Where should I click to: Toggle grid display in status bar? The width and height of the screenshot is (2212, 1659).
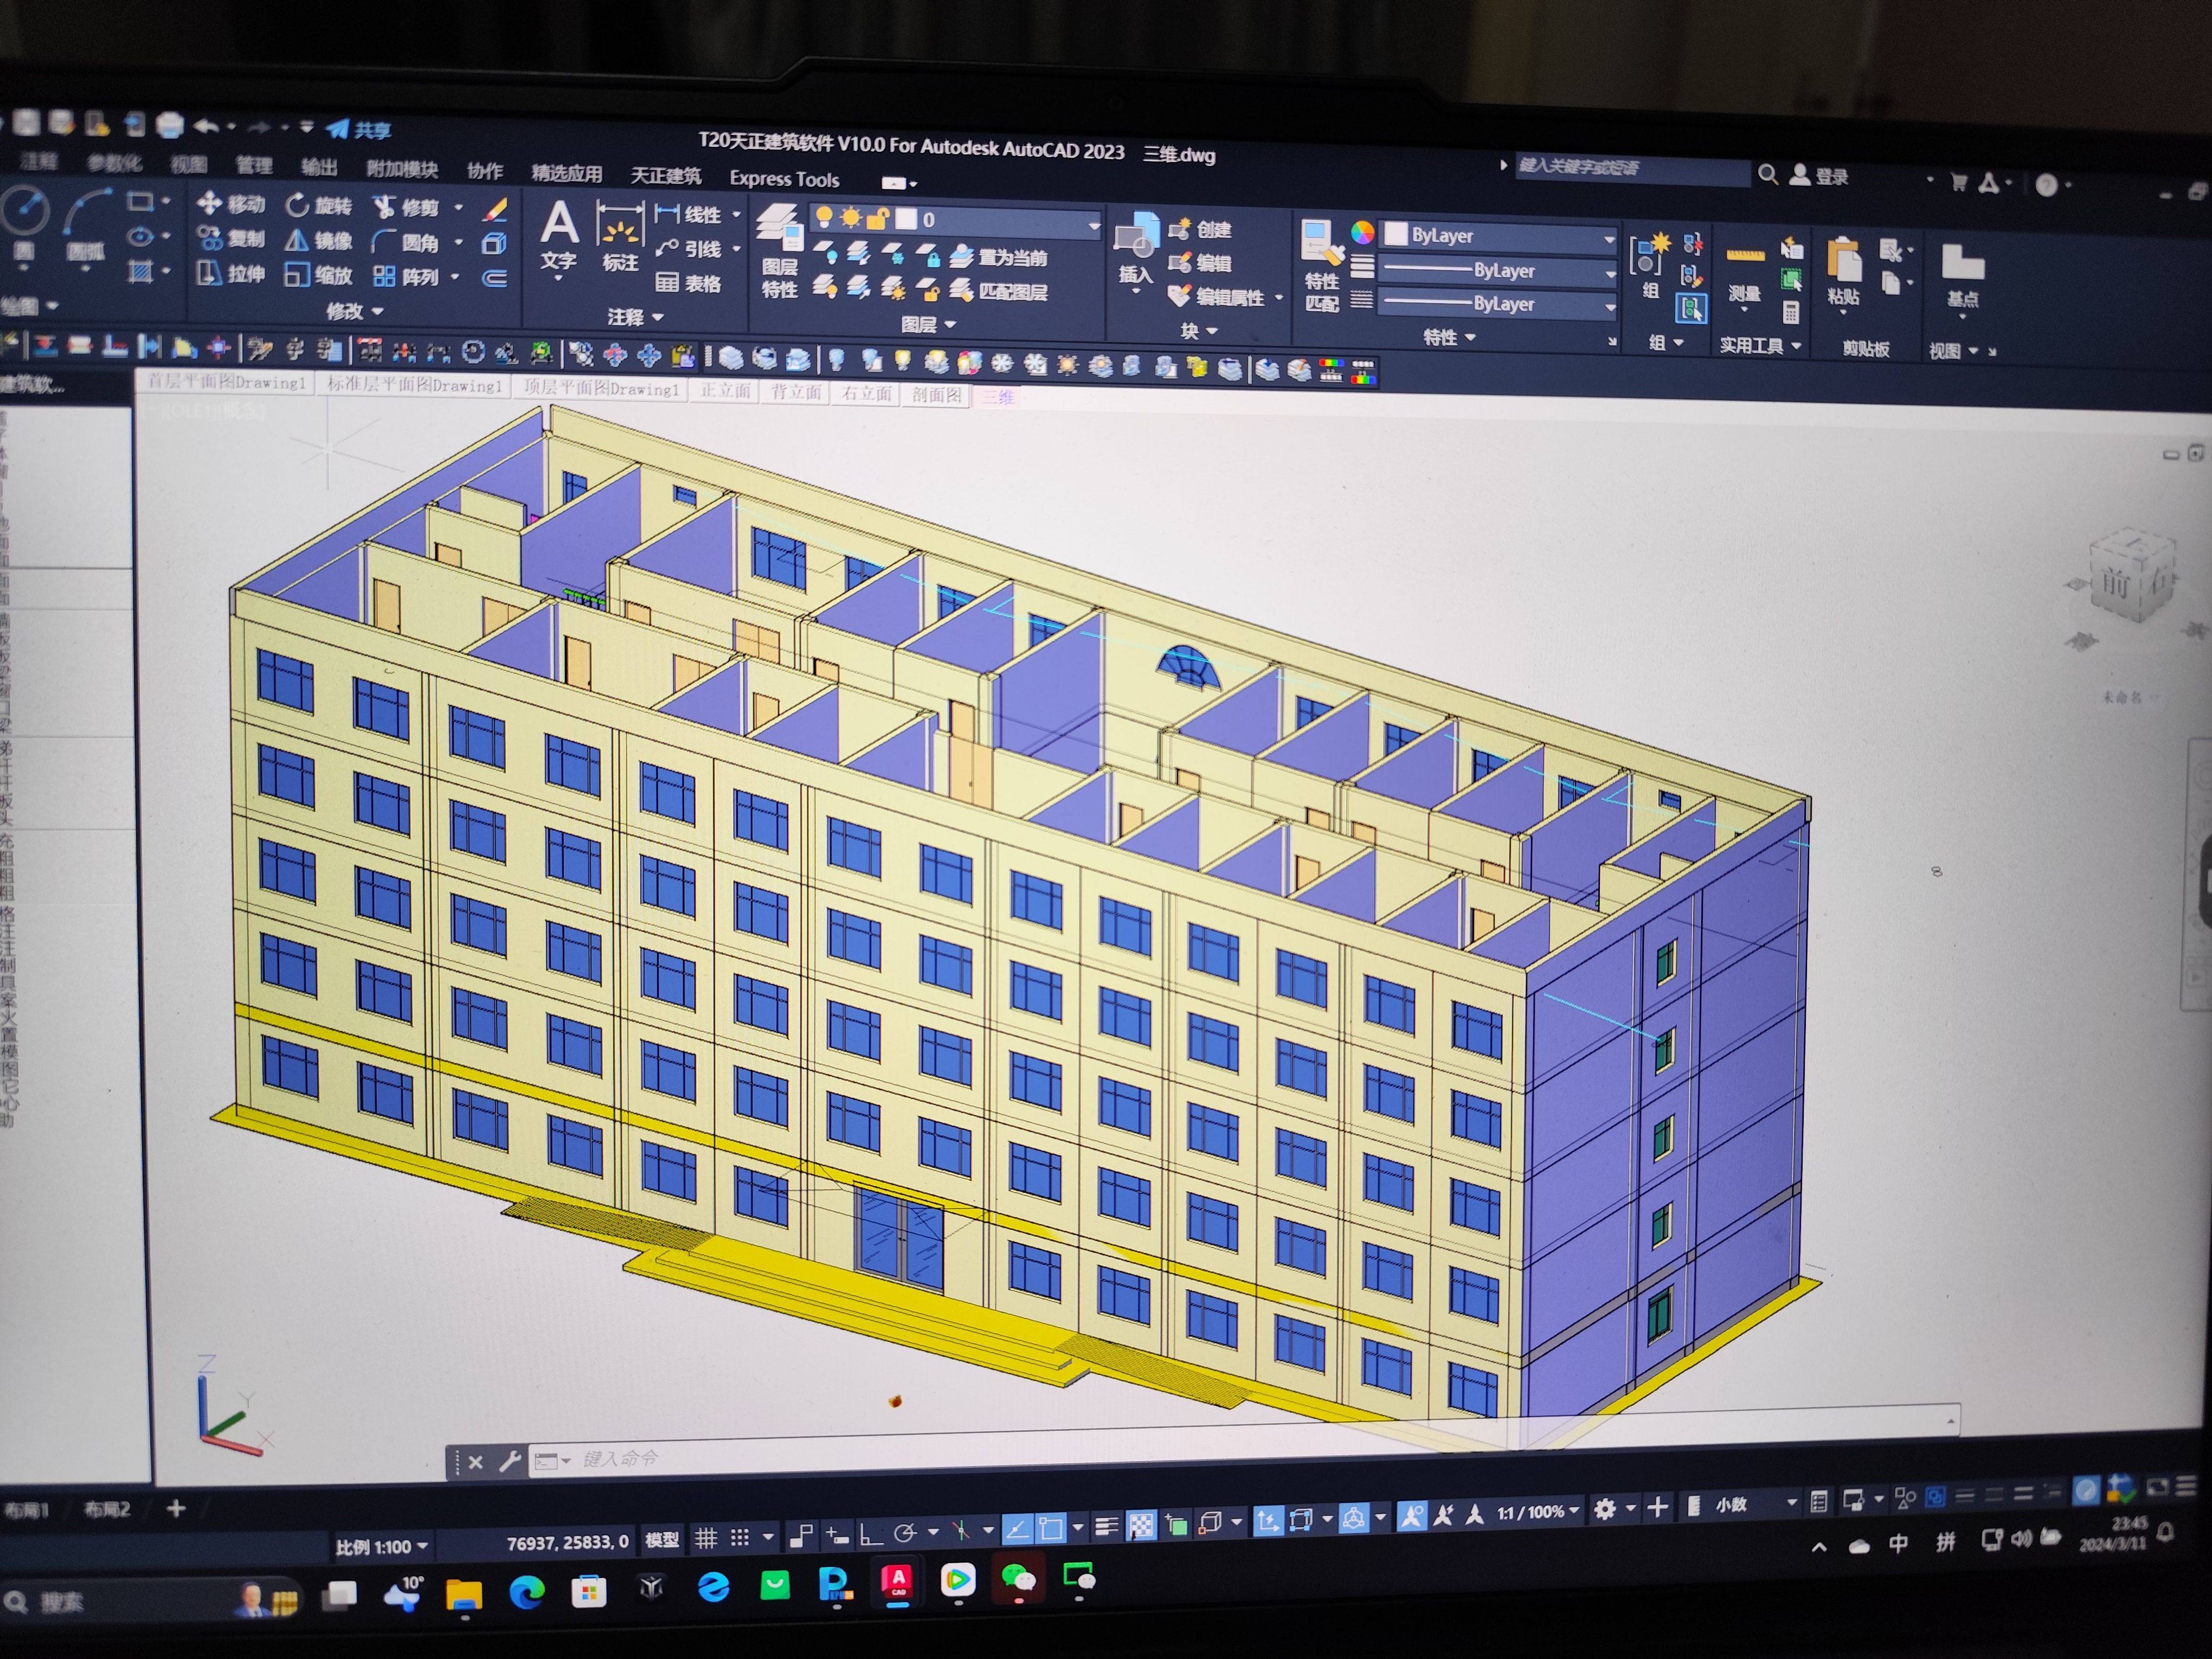click(x=706, y=1539)
